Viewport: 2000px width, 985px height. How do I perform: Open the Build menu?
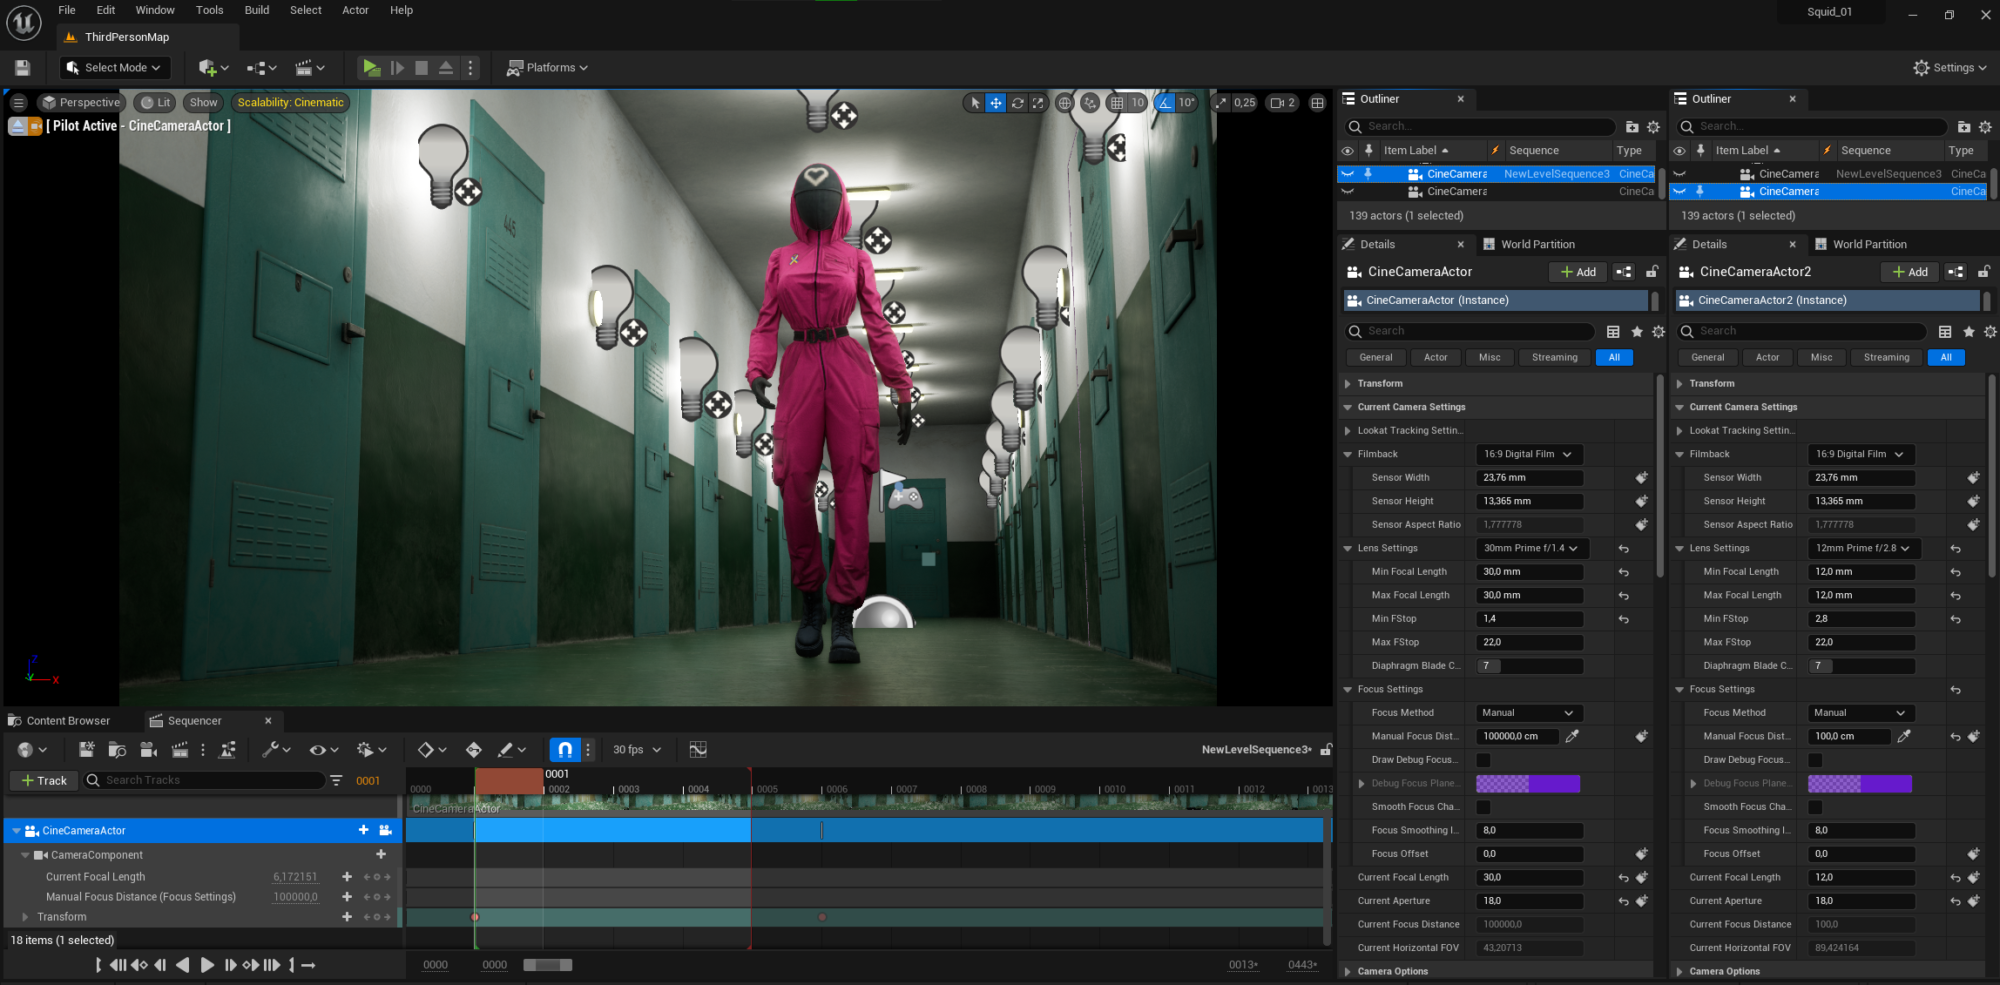(x=257, y=10)
